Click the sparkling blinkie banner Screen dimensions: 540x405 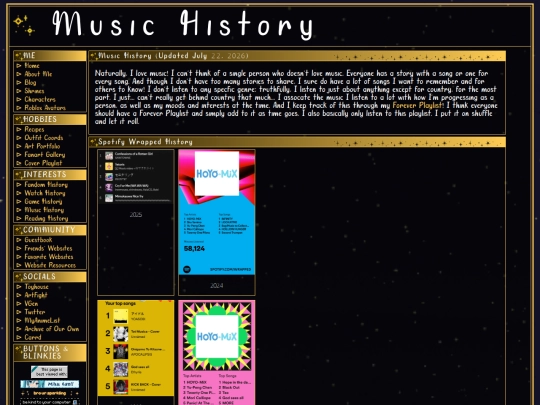[50, 393]
